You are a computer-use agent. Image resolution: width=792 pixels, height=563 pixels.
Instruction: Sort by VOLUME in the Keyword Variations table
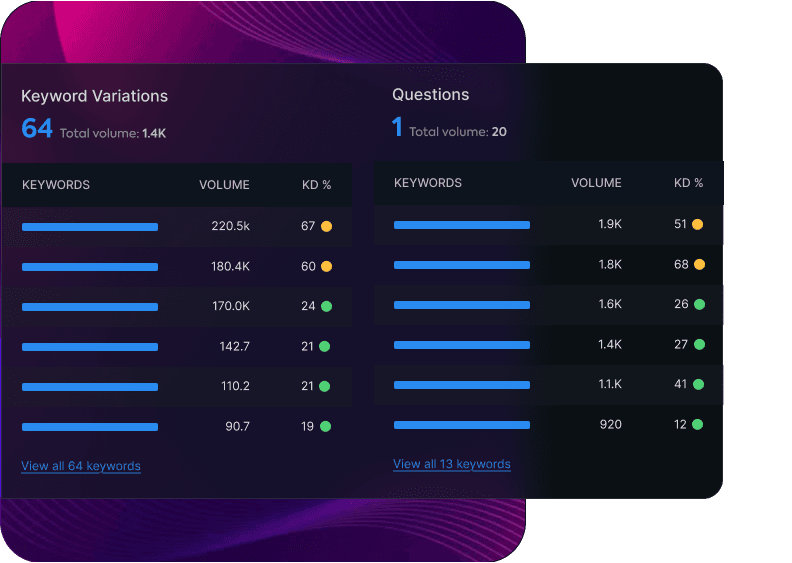[x=224, y=185]
